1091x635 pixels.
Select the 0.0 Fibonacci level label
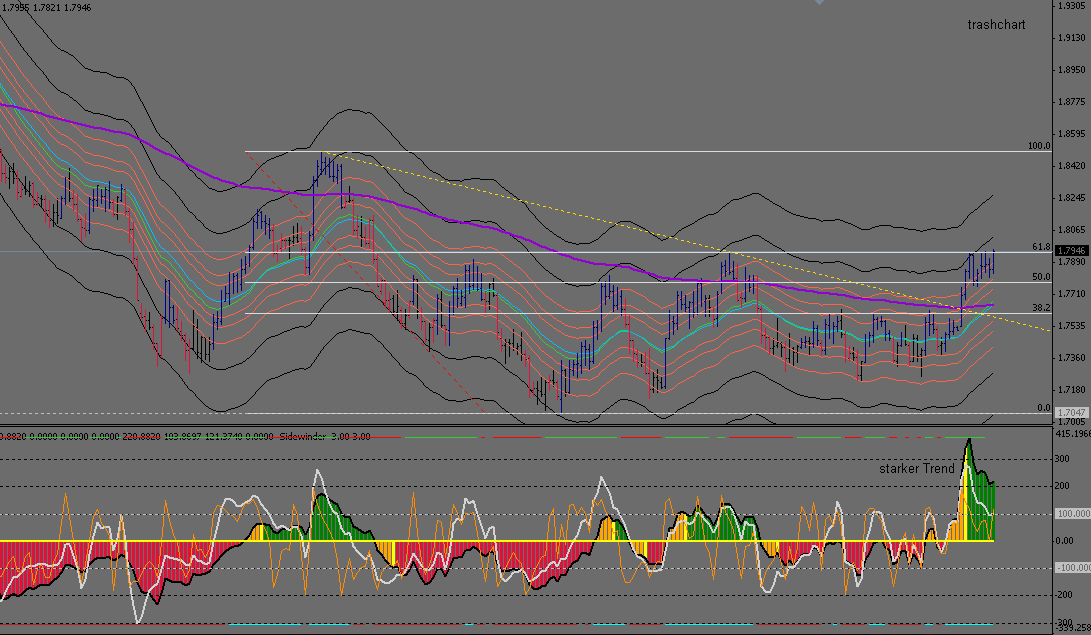tap(1043, 408)
